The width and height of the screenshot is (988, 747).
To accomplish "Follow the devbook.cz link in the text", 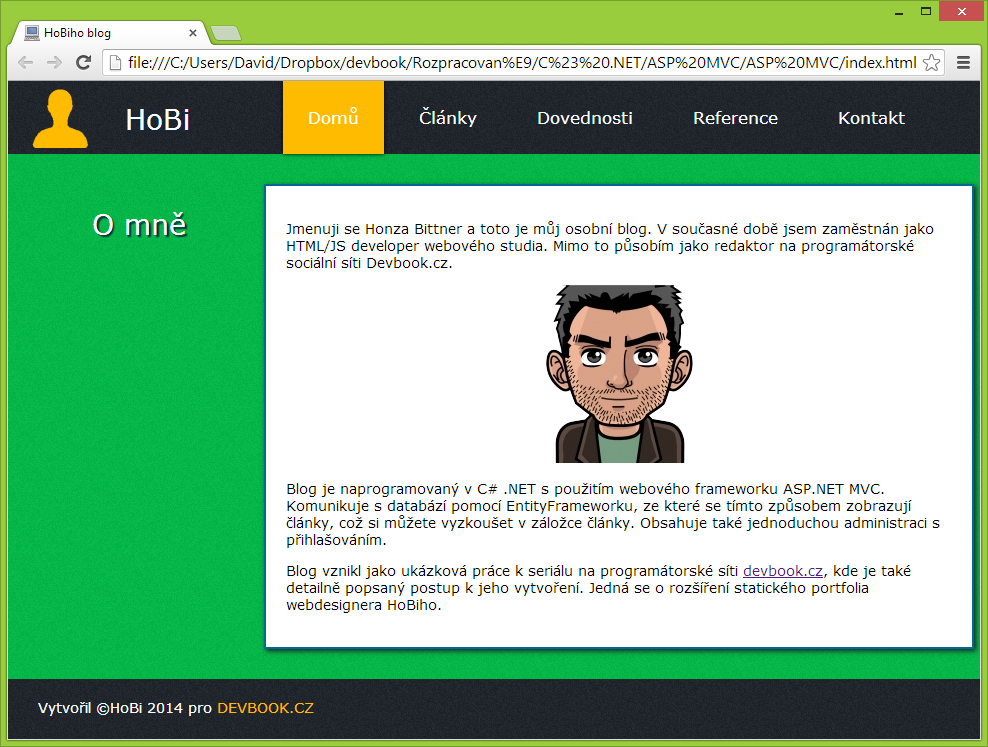I will point(782,571).
